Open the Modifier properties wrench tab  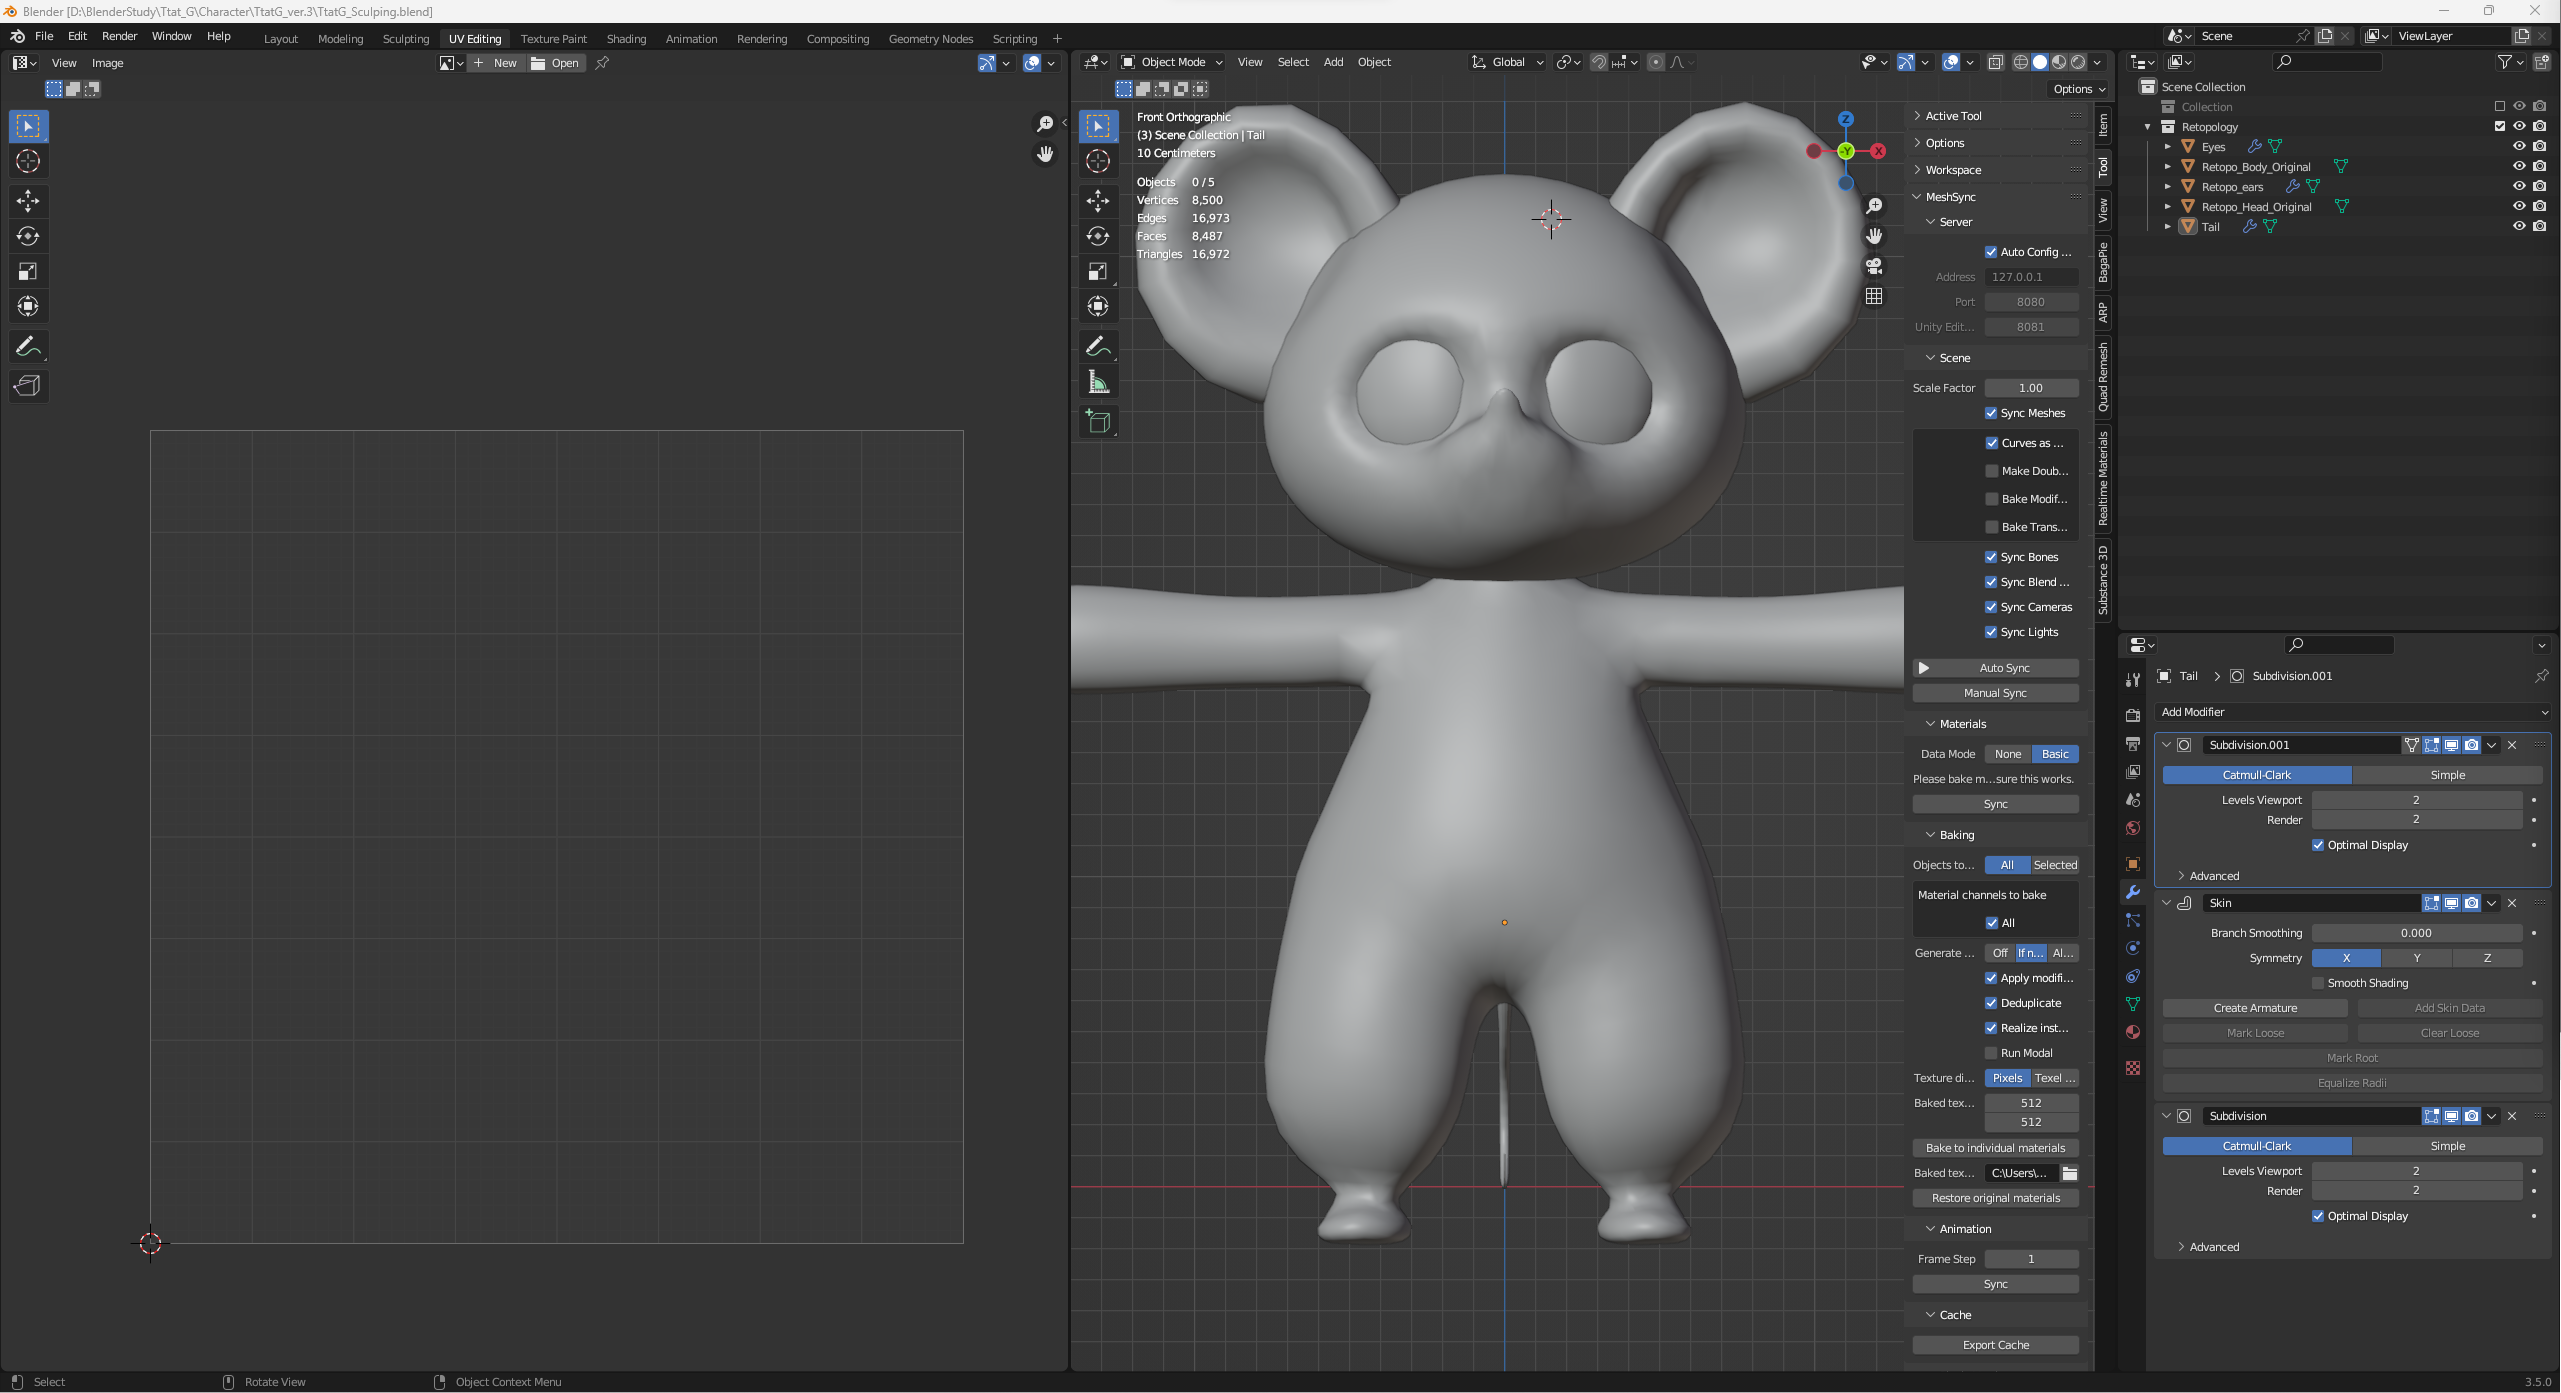click(2133, 892)
